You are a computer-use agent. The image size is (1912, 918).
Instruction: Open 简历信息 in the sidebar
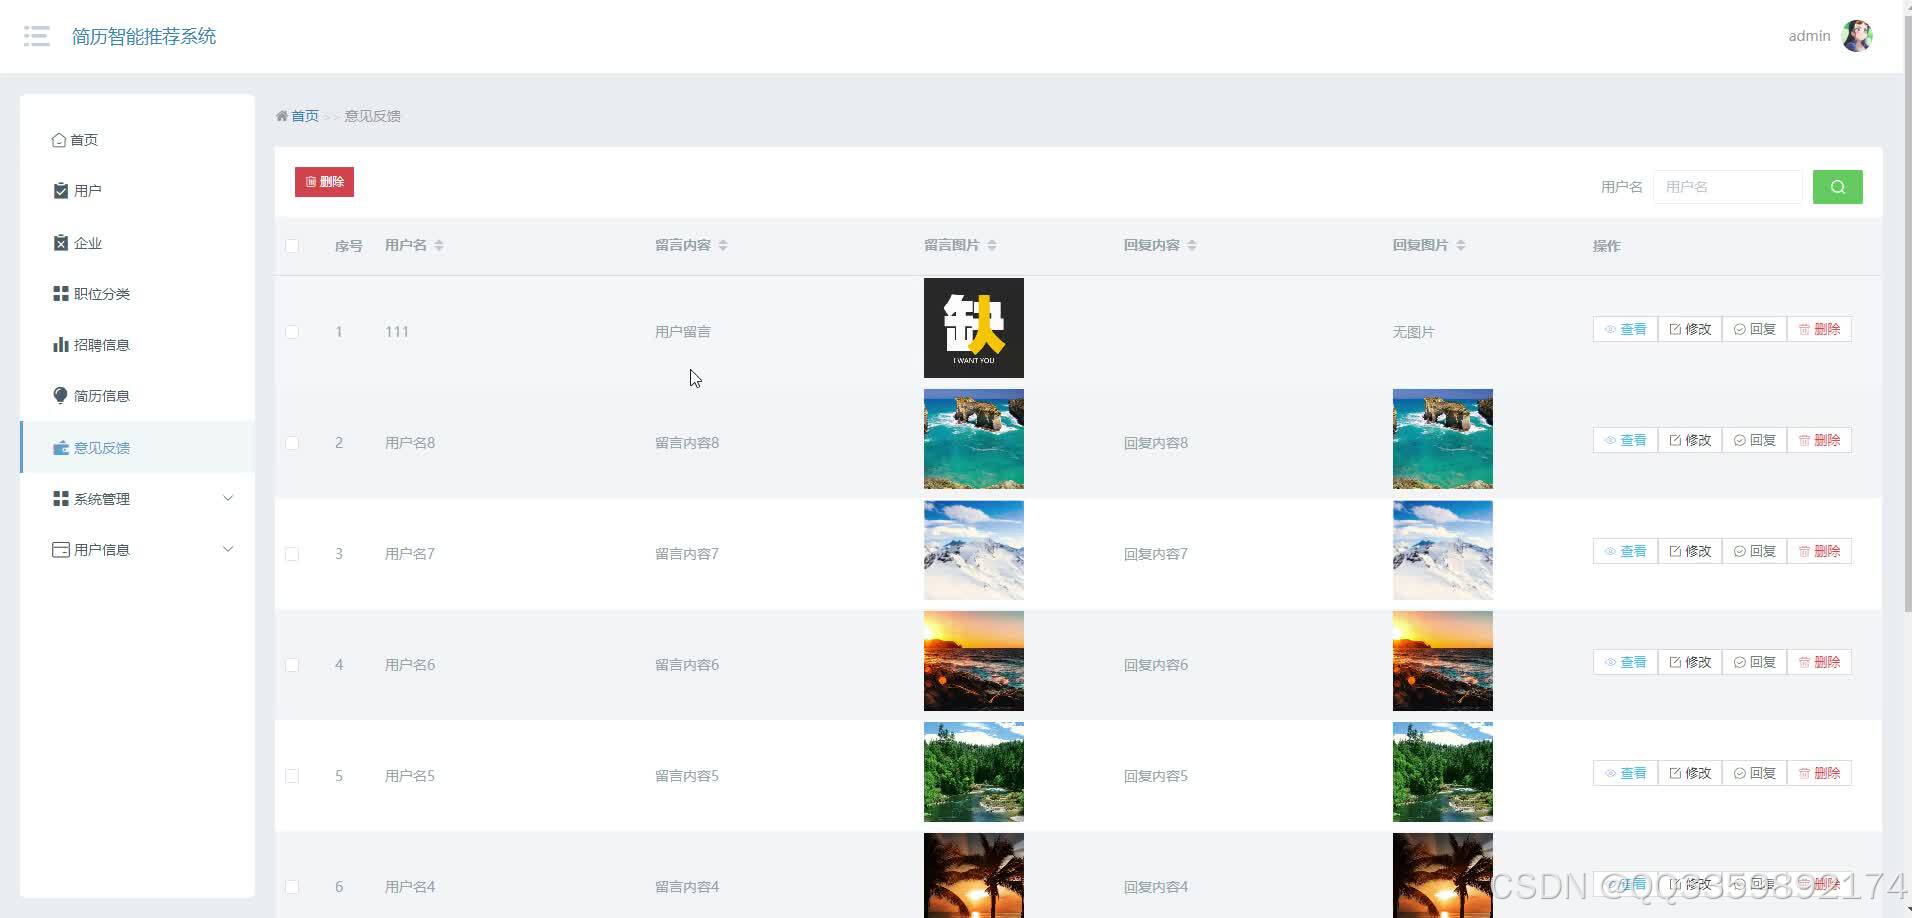pyautogui.click(x=137, y=396)
